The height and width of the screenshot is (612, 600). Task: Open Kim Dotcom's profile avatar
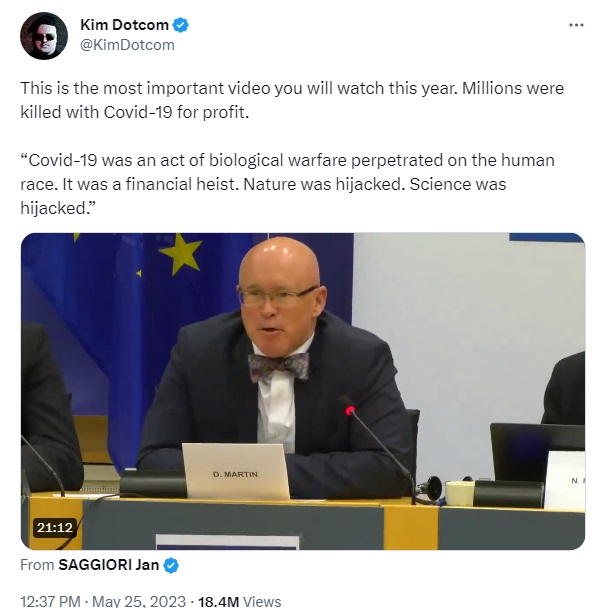44,36
